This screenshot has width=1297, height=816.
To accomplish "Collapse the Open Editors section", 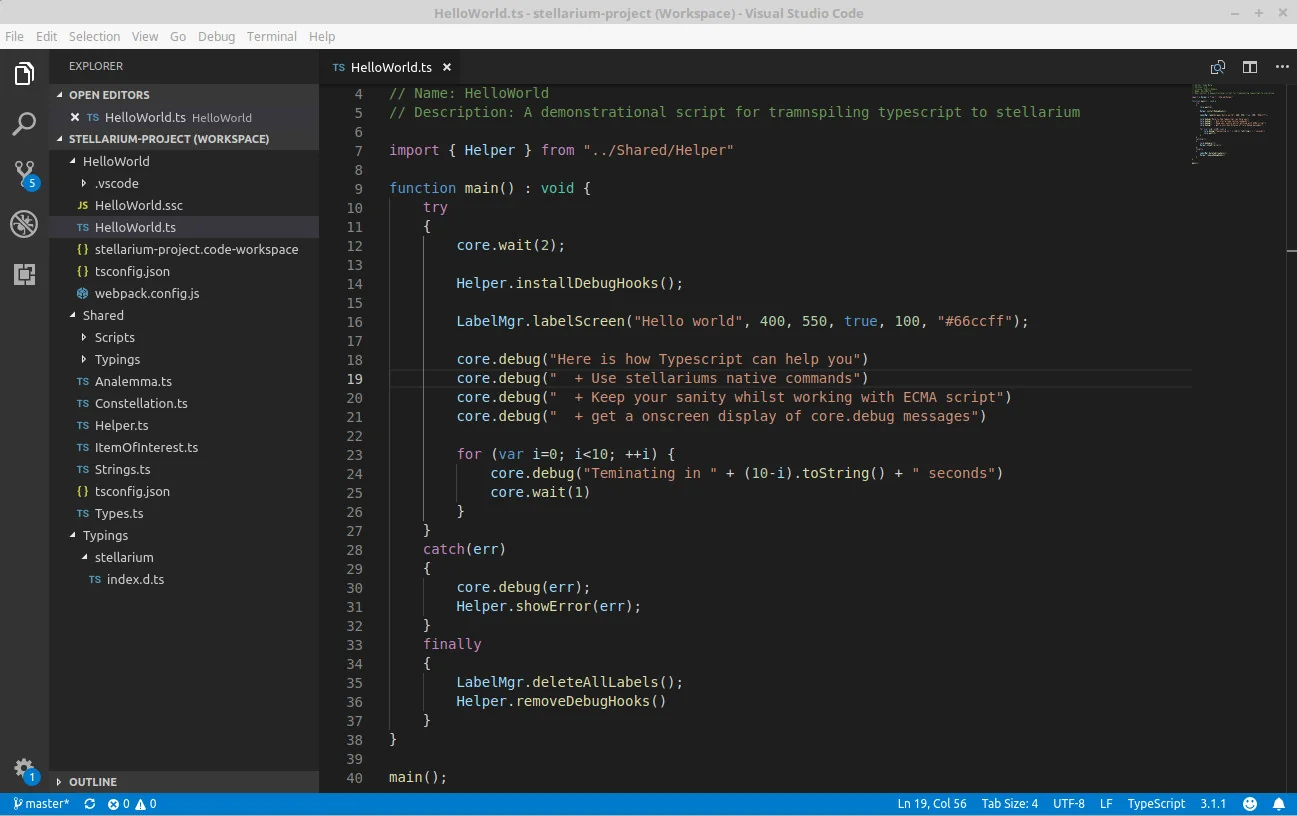I will [x=184, y=95].
